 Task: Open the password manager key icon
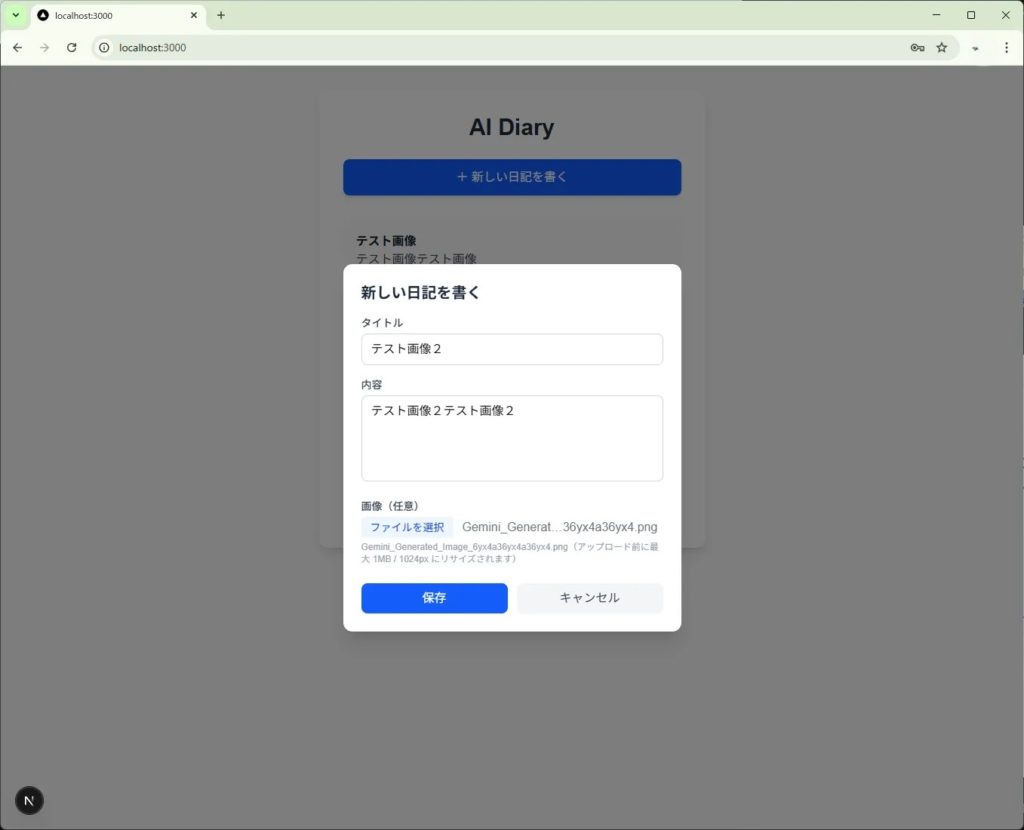click(x=917, y=47)
